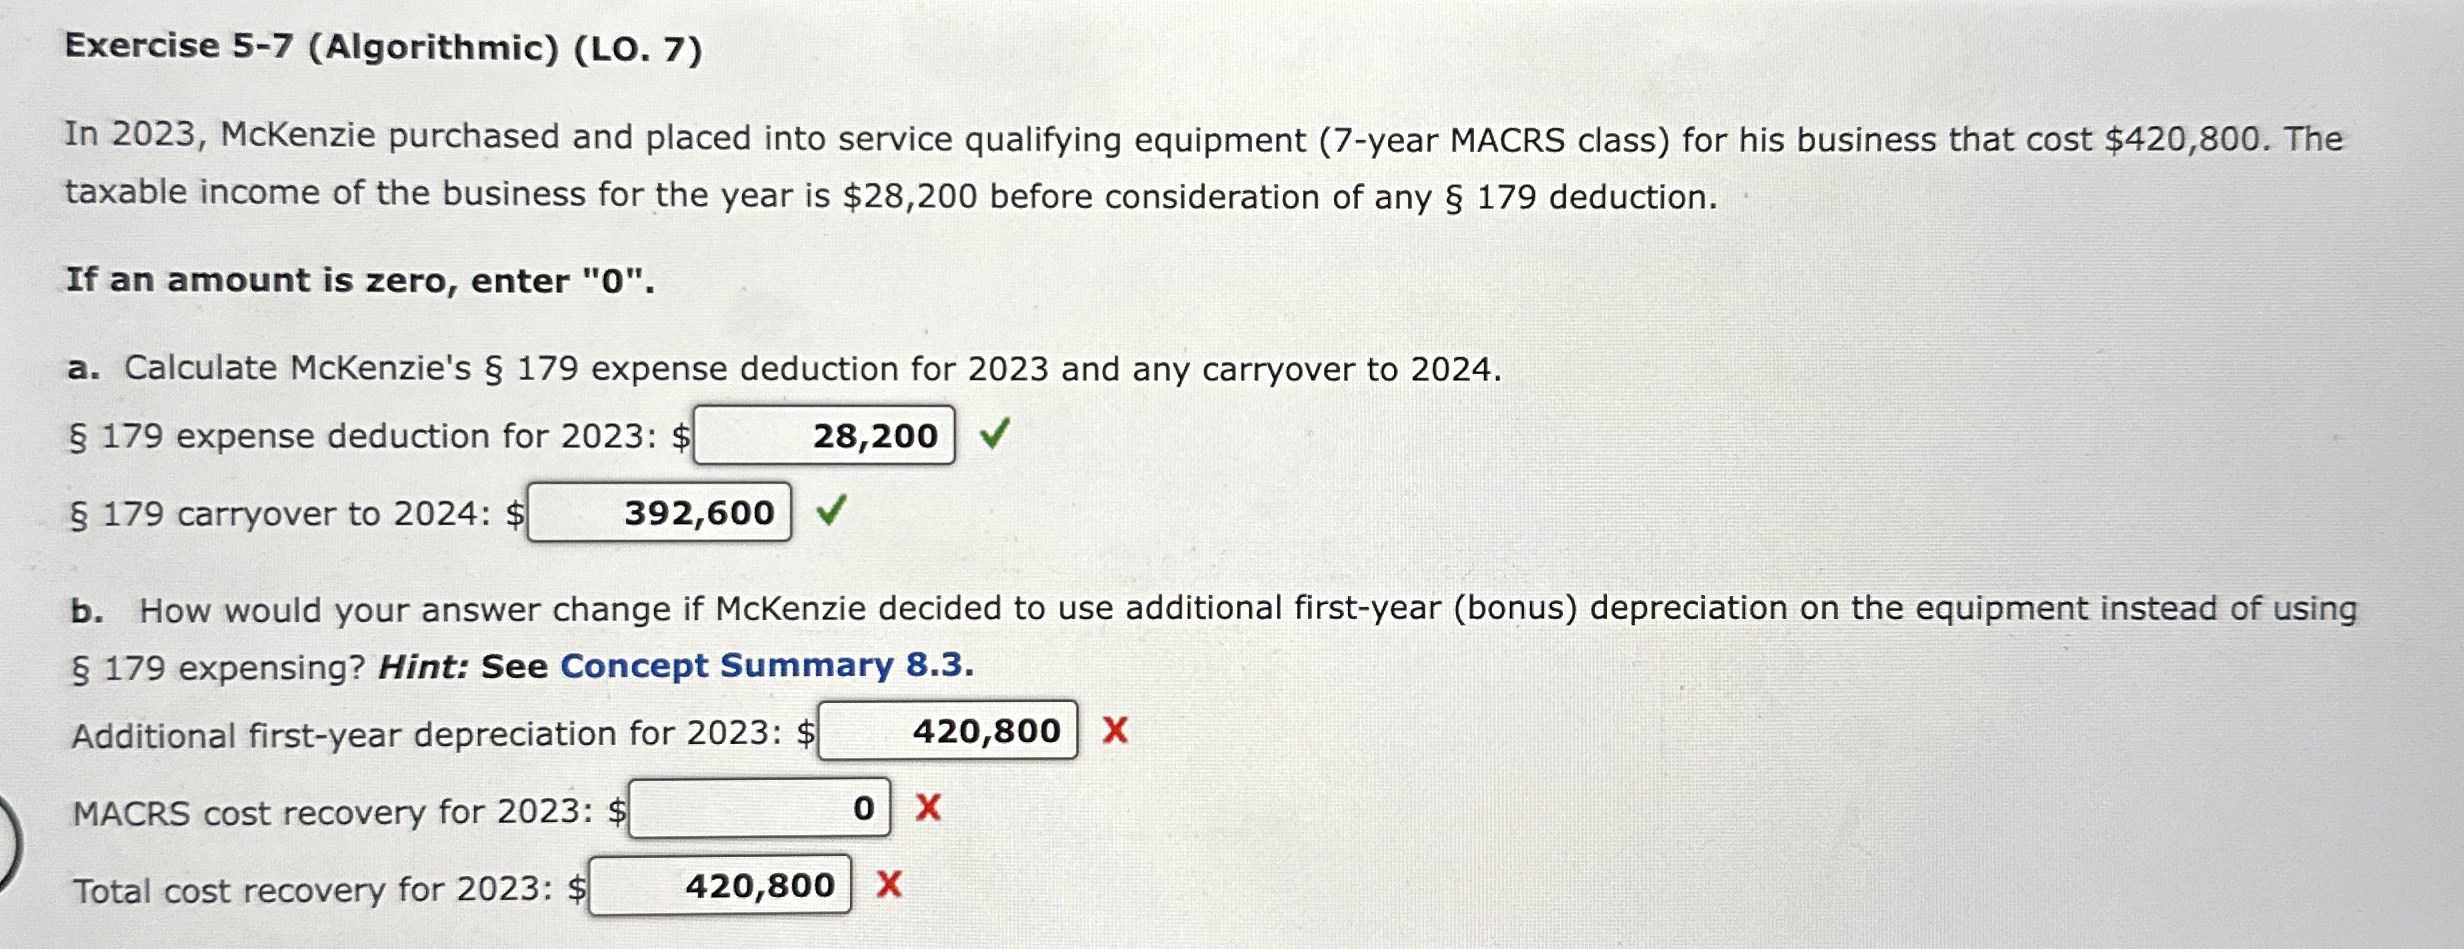
Task: Click the red X next to MACRS cost recovery
Action: click(x=928, y=808)
